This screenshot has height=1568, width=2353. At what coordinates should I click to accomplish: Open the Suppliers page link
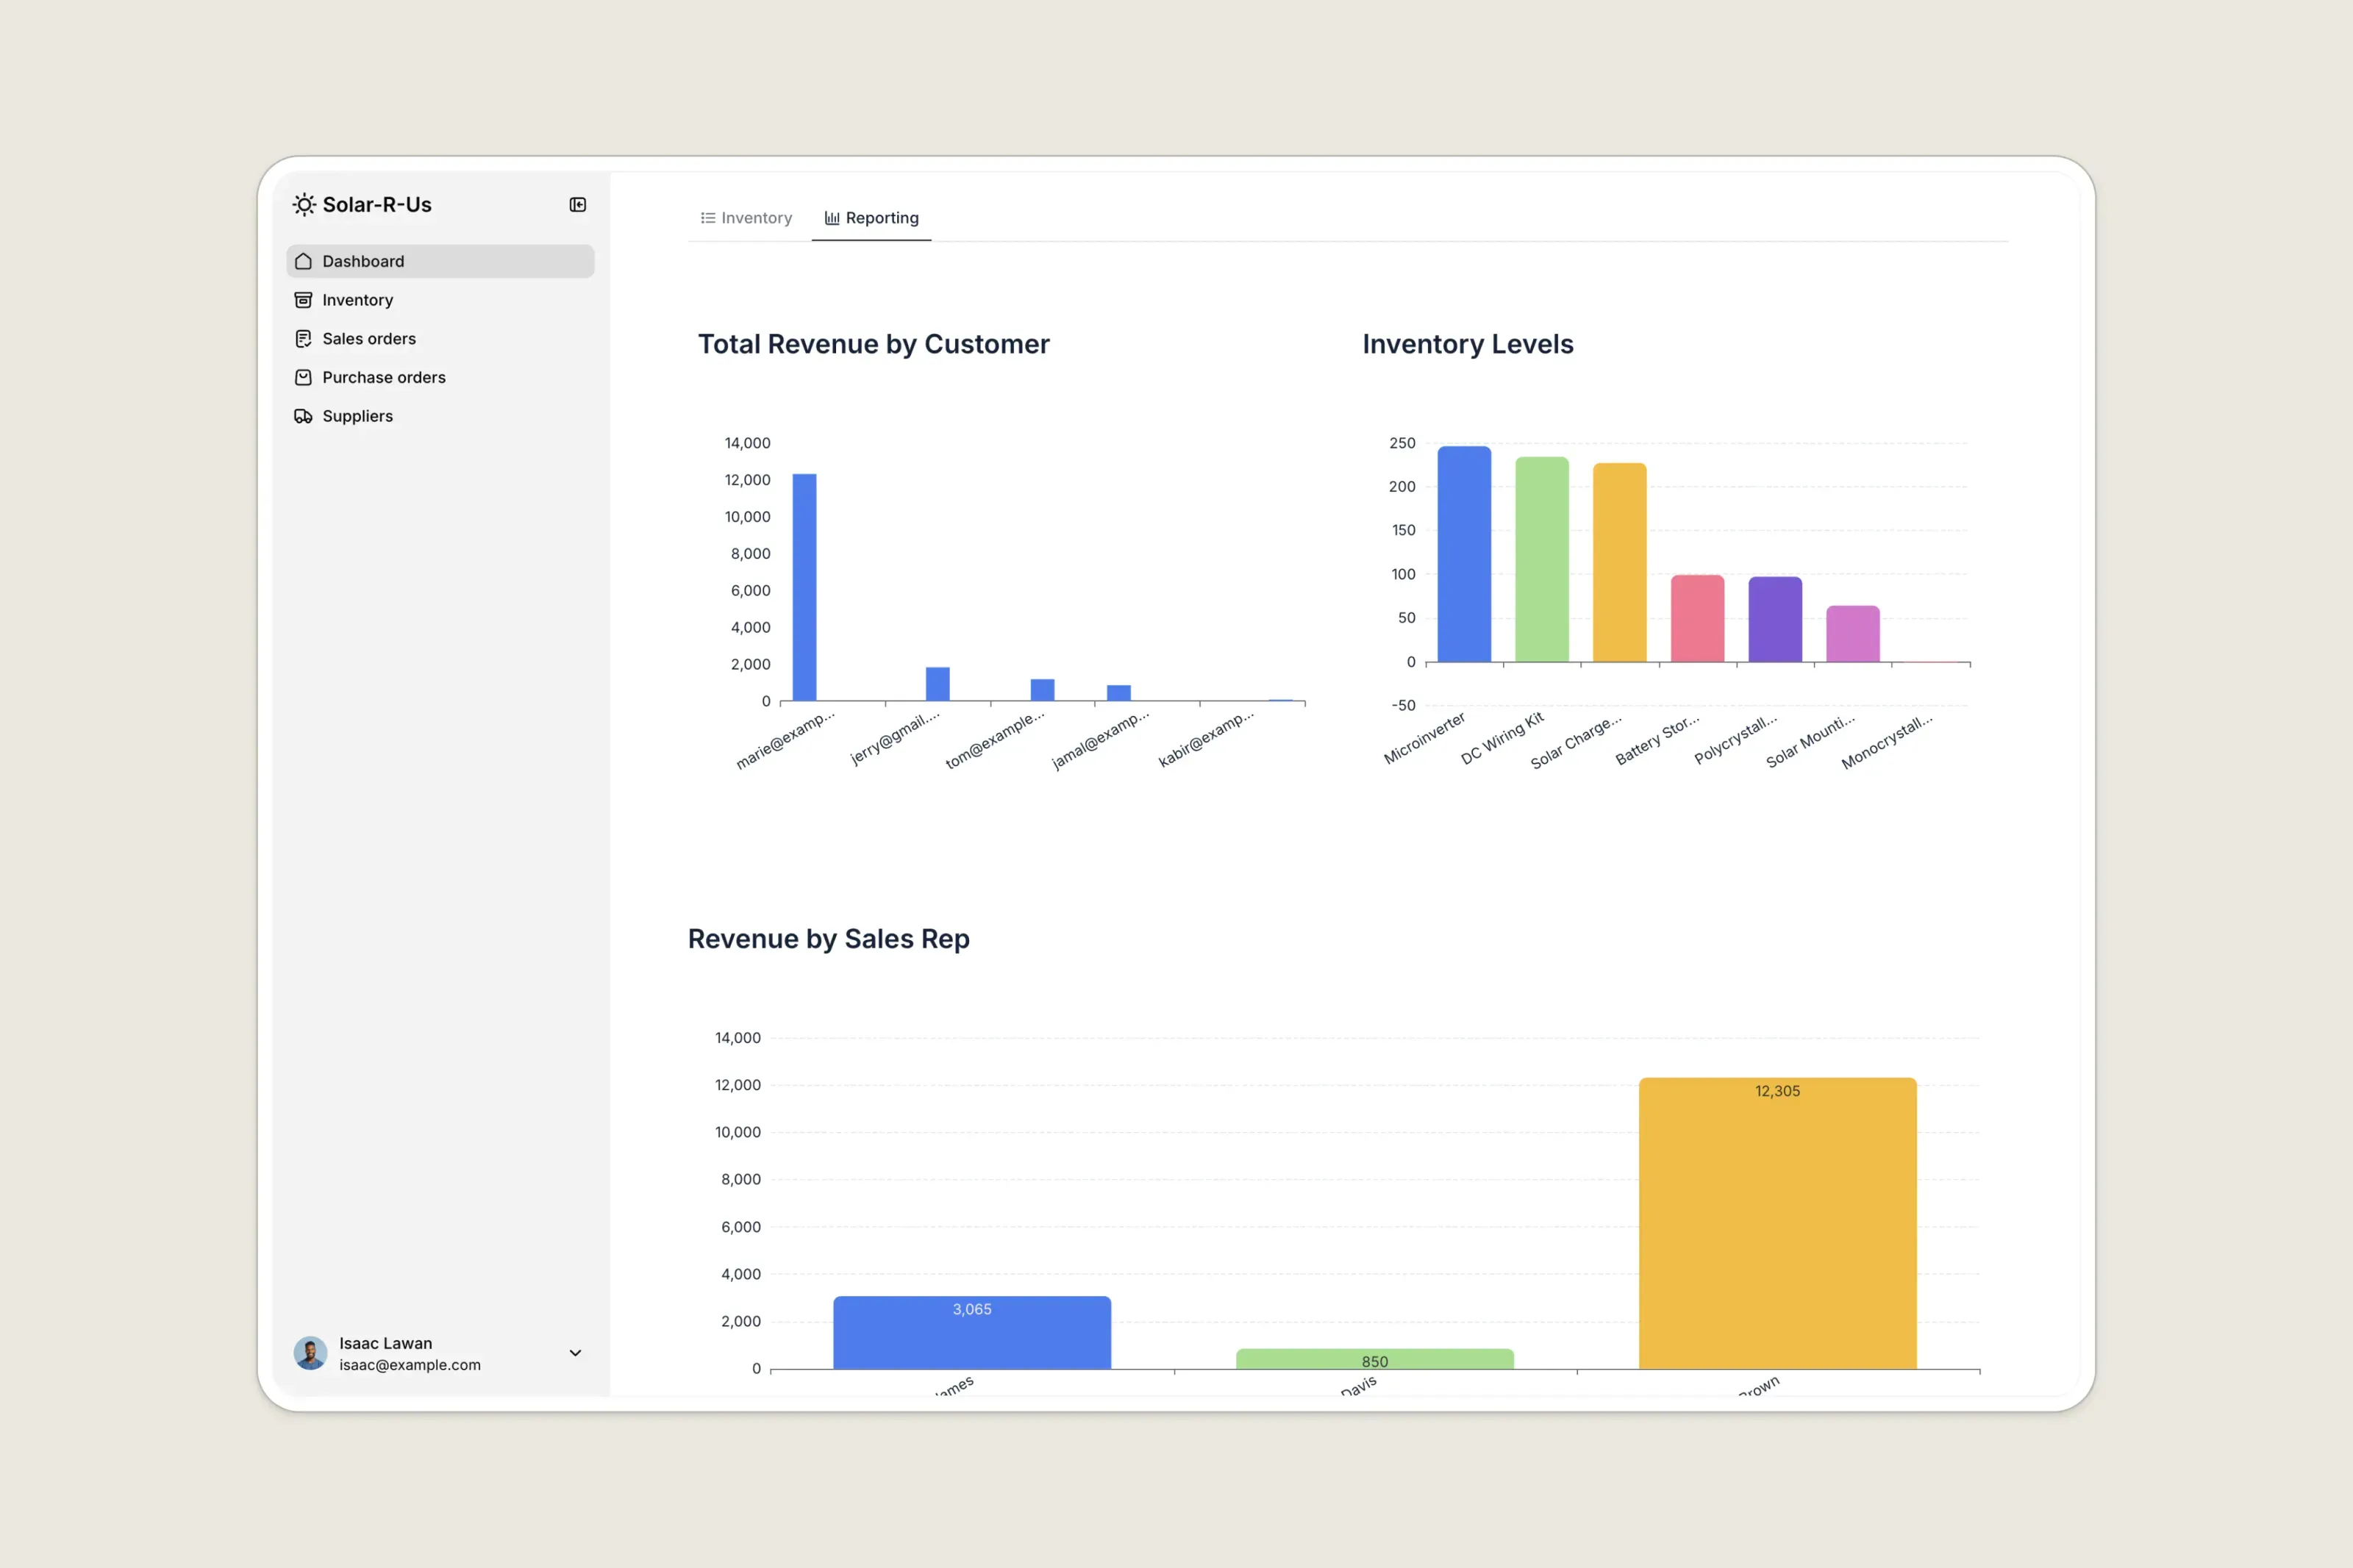point(357,416)
